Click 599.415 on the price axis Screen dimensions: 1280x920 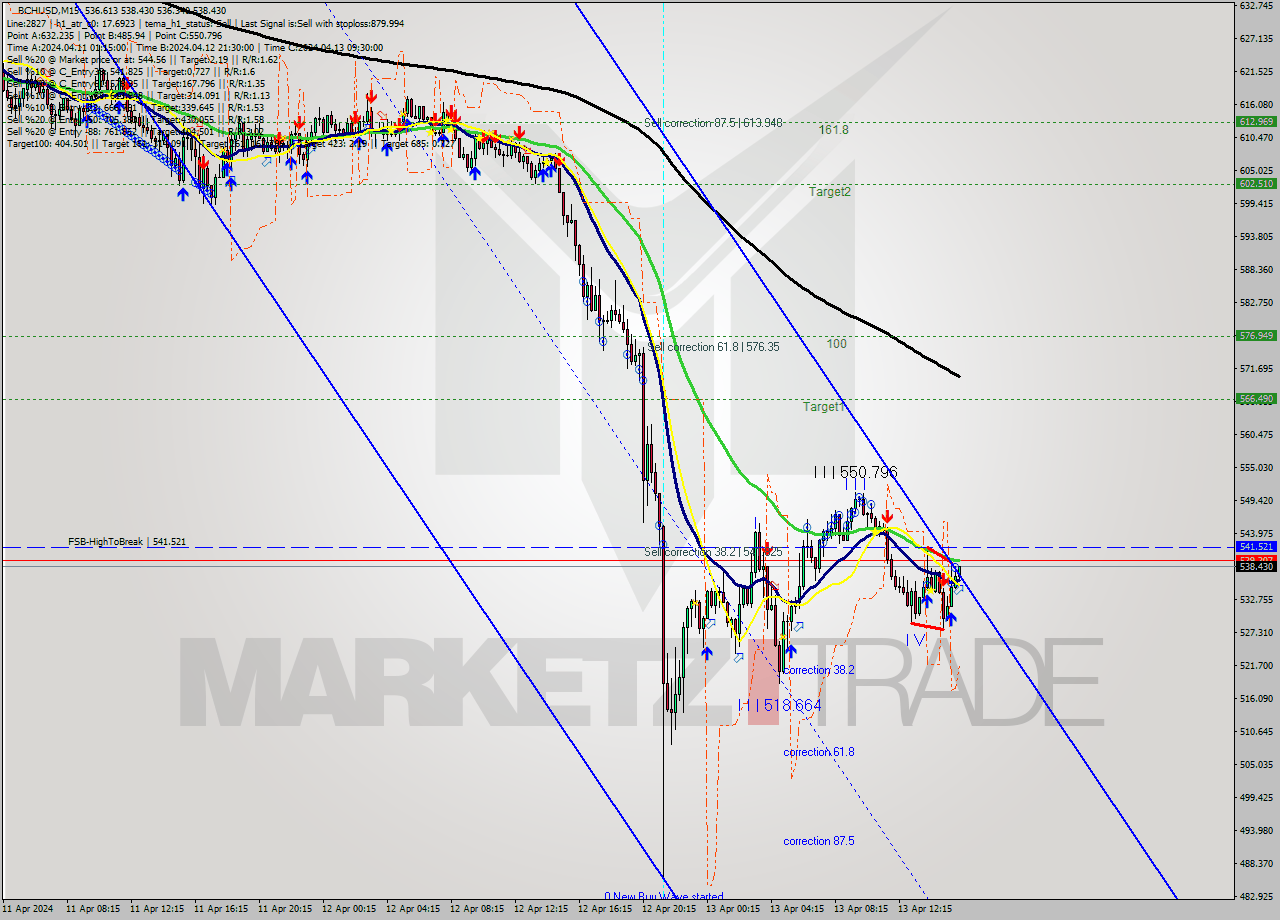1256,204
